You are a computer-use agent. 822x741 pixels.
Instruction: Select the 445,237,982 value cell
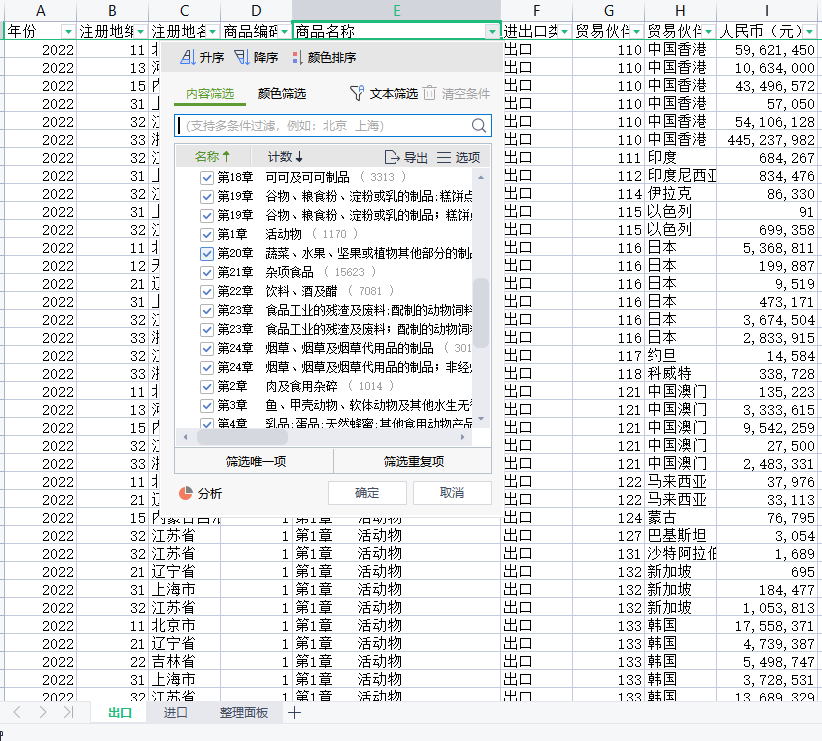766,140
